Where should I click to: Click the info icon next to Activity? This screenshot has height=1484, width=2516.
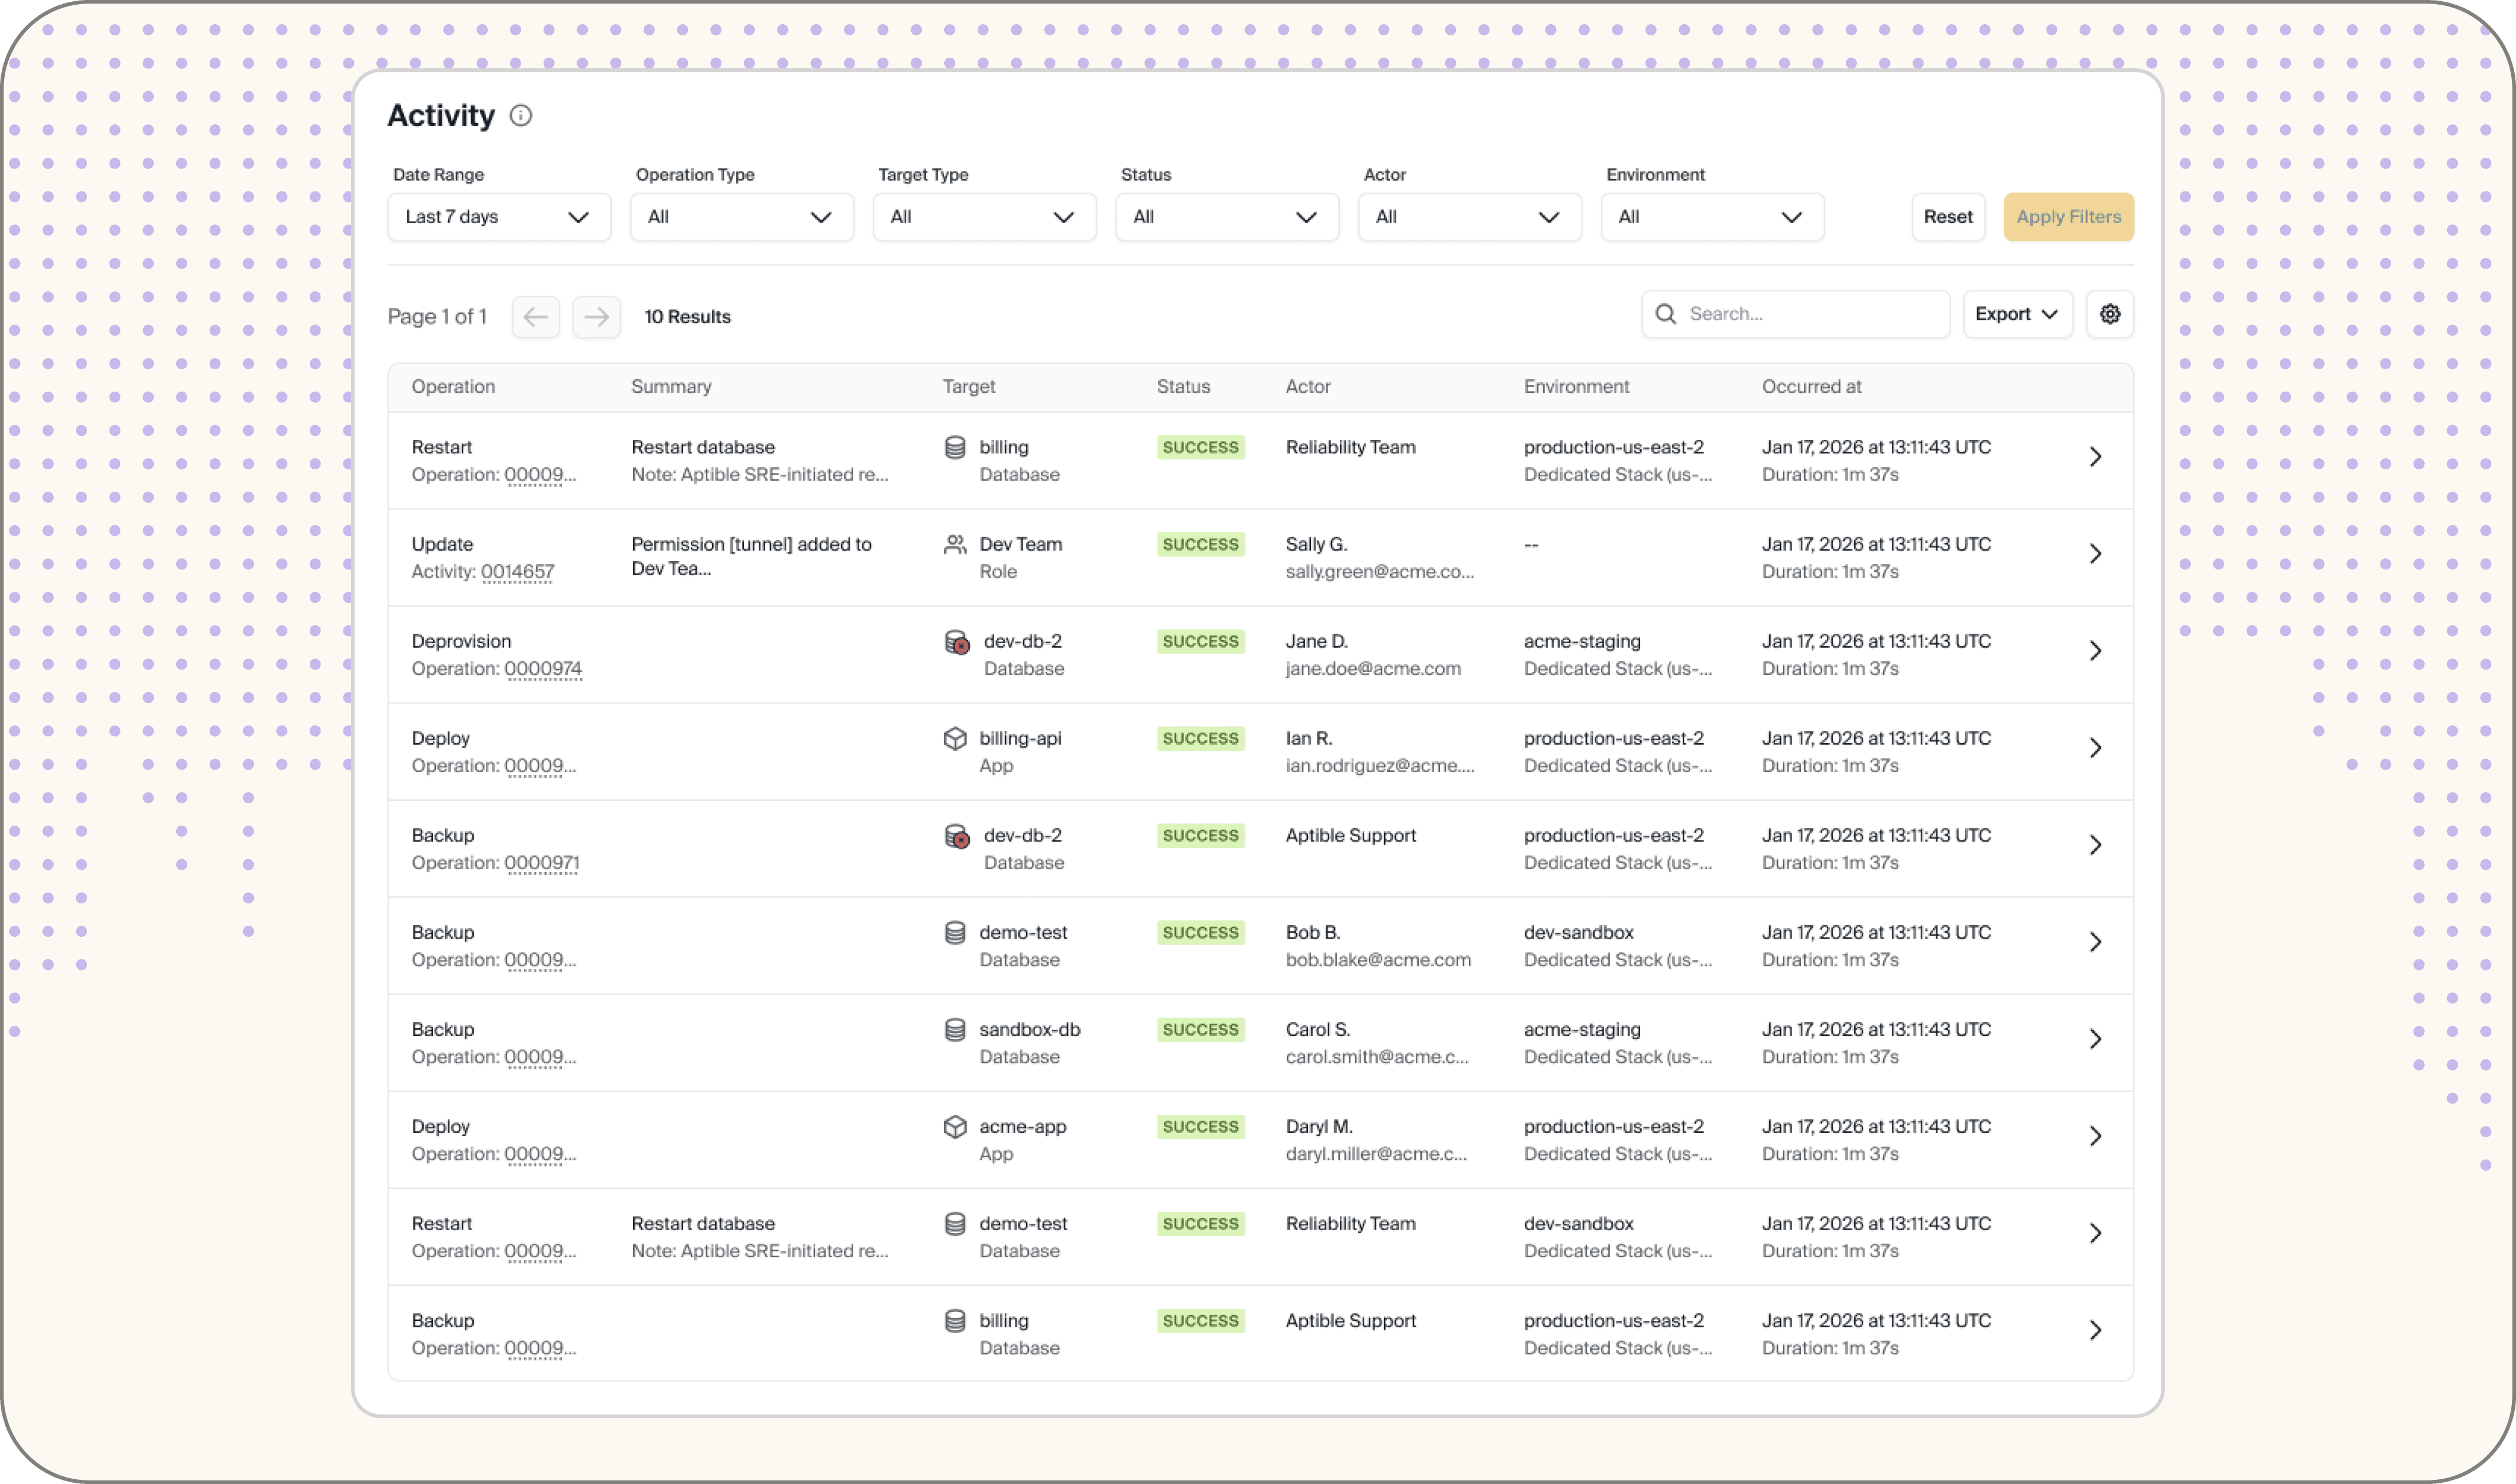[x=521, y=116]
